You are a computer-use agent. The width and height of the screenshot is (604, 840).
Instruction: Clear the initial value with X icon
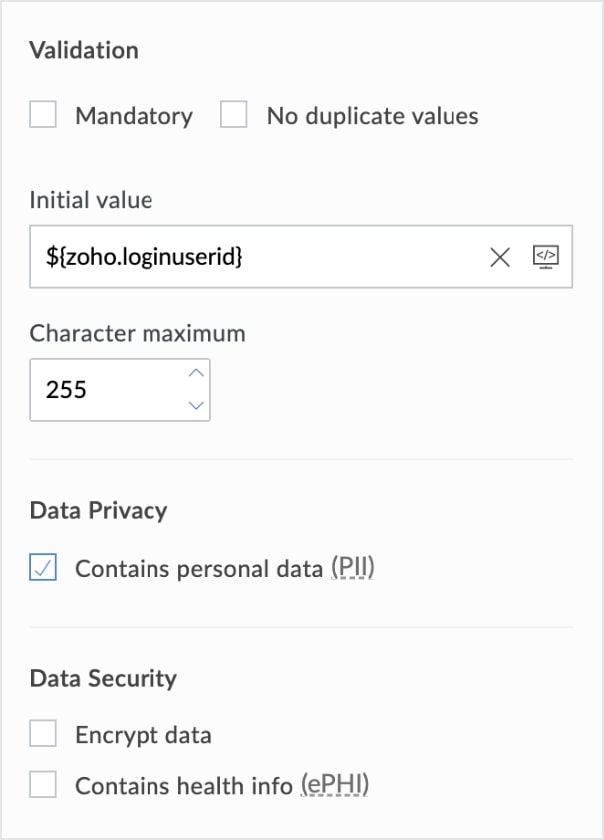click(x=500, y=258)
